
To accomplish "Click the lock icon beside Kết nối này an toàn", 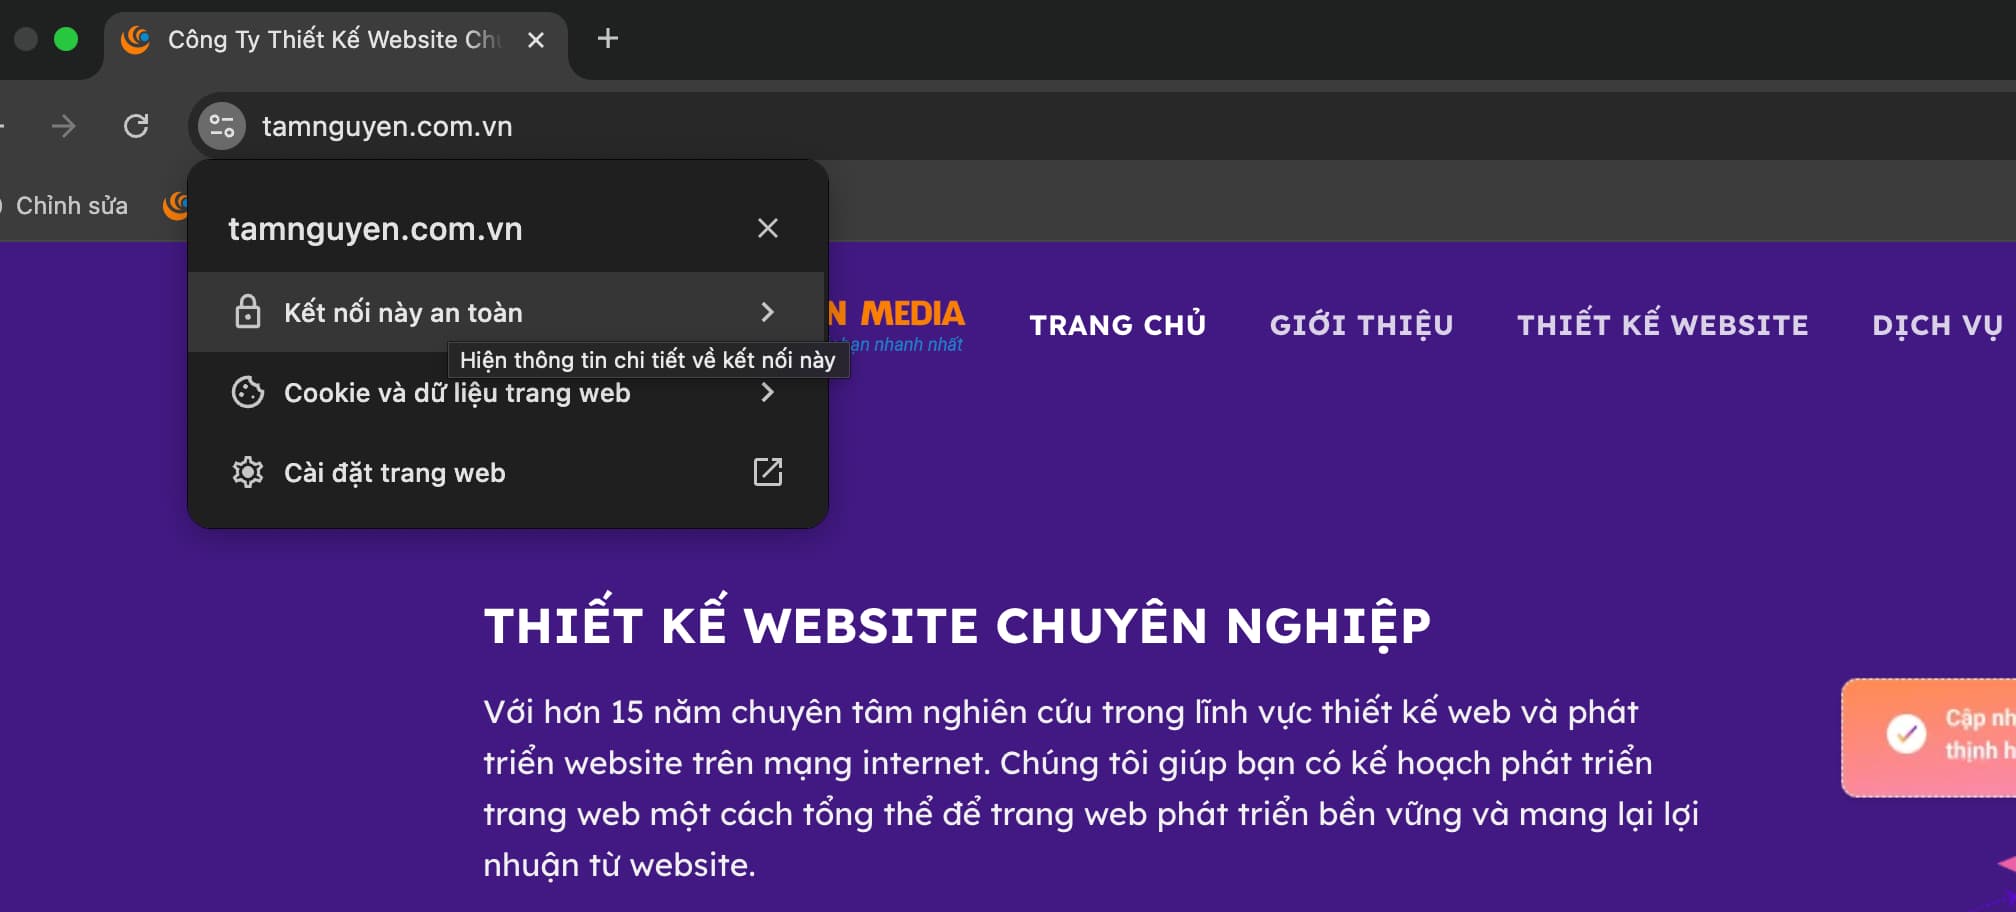I will pos(248,311).
